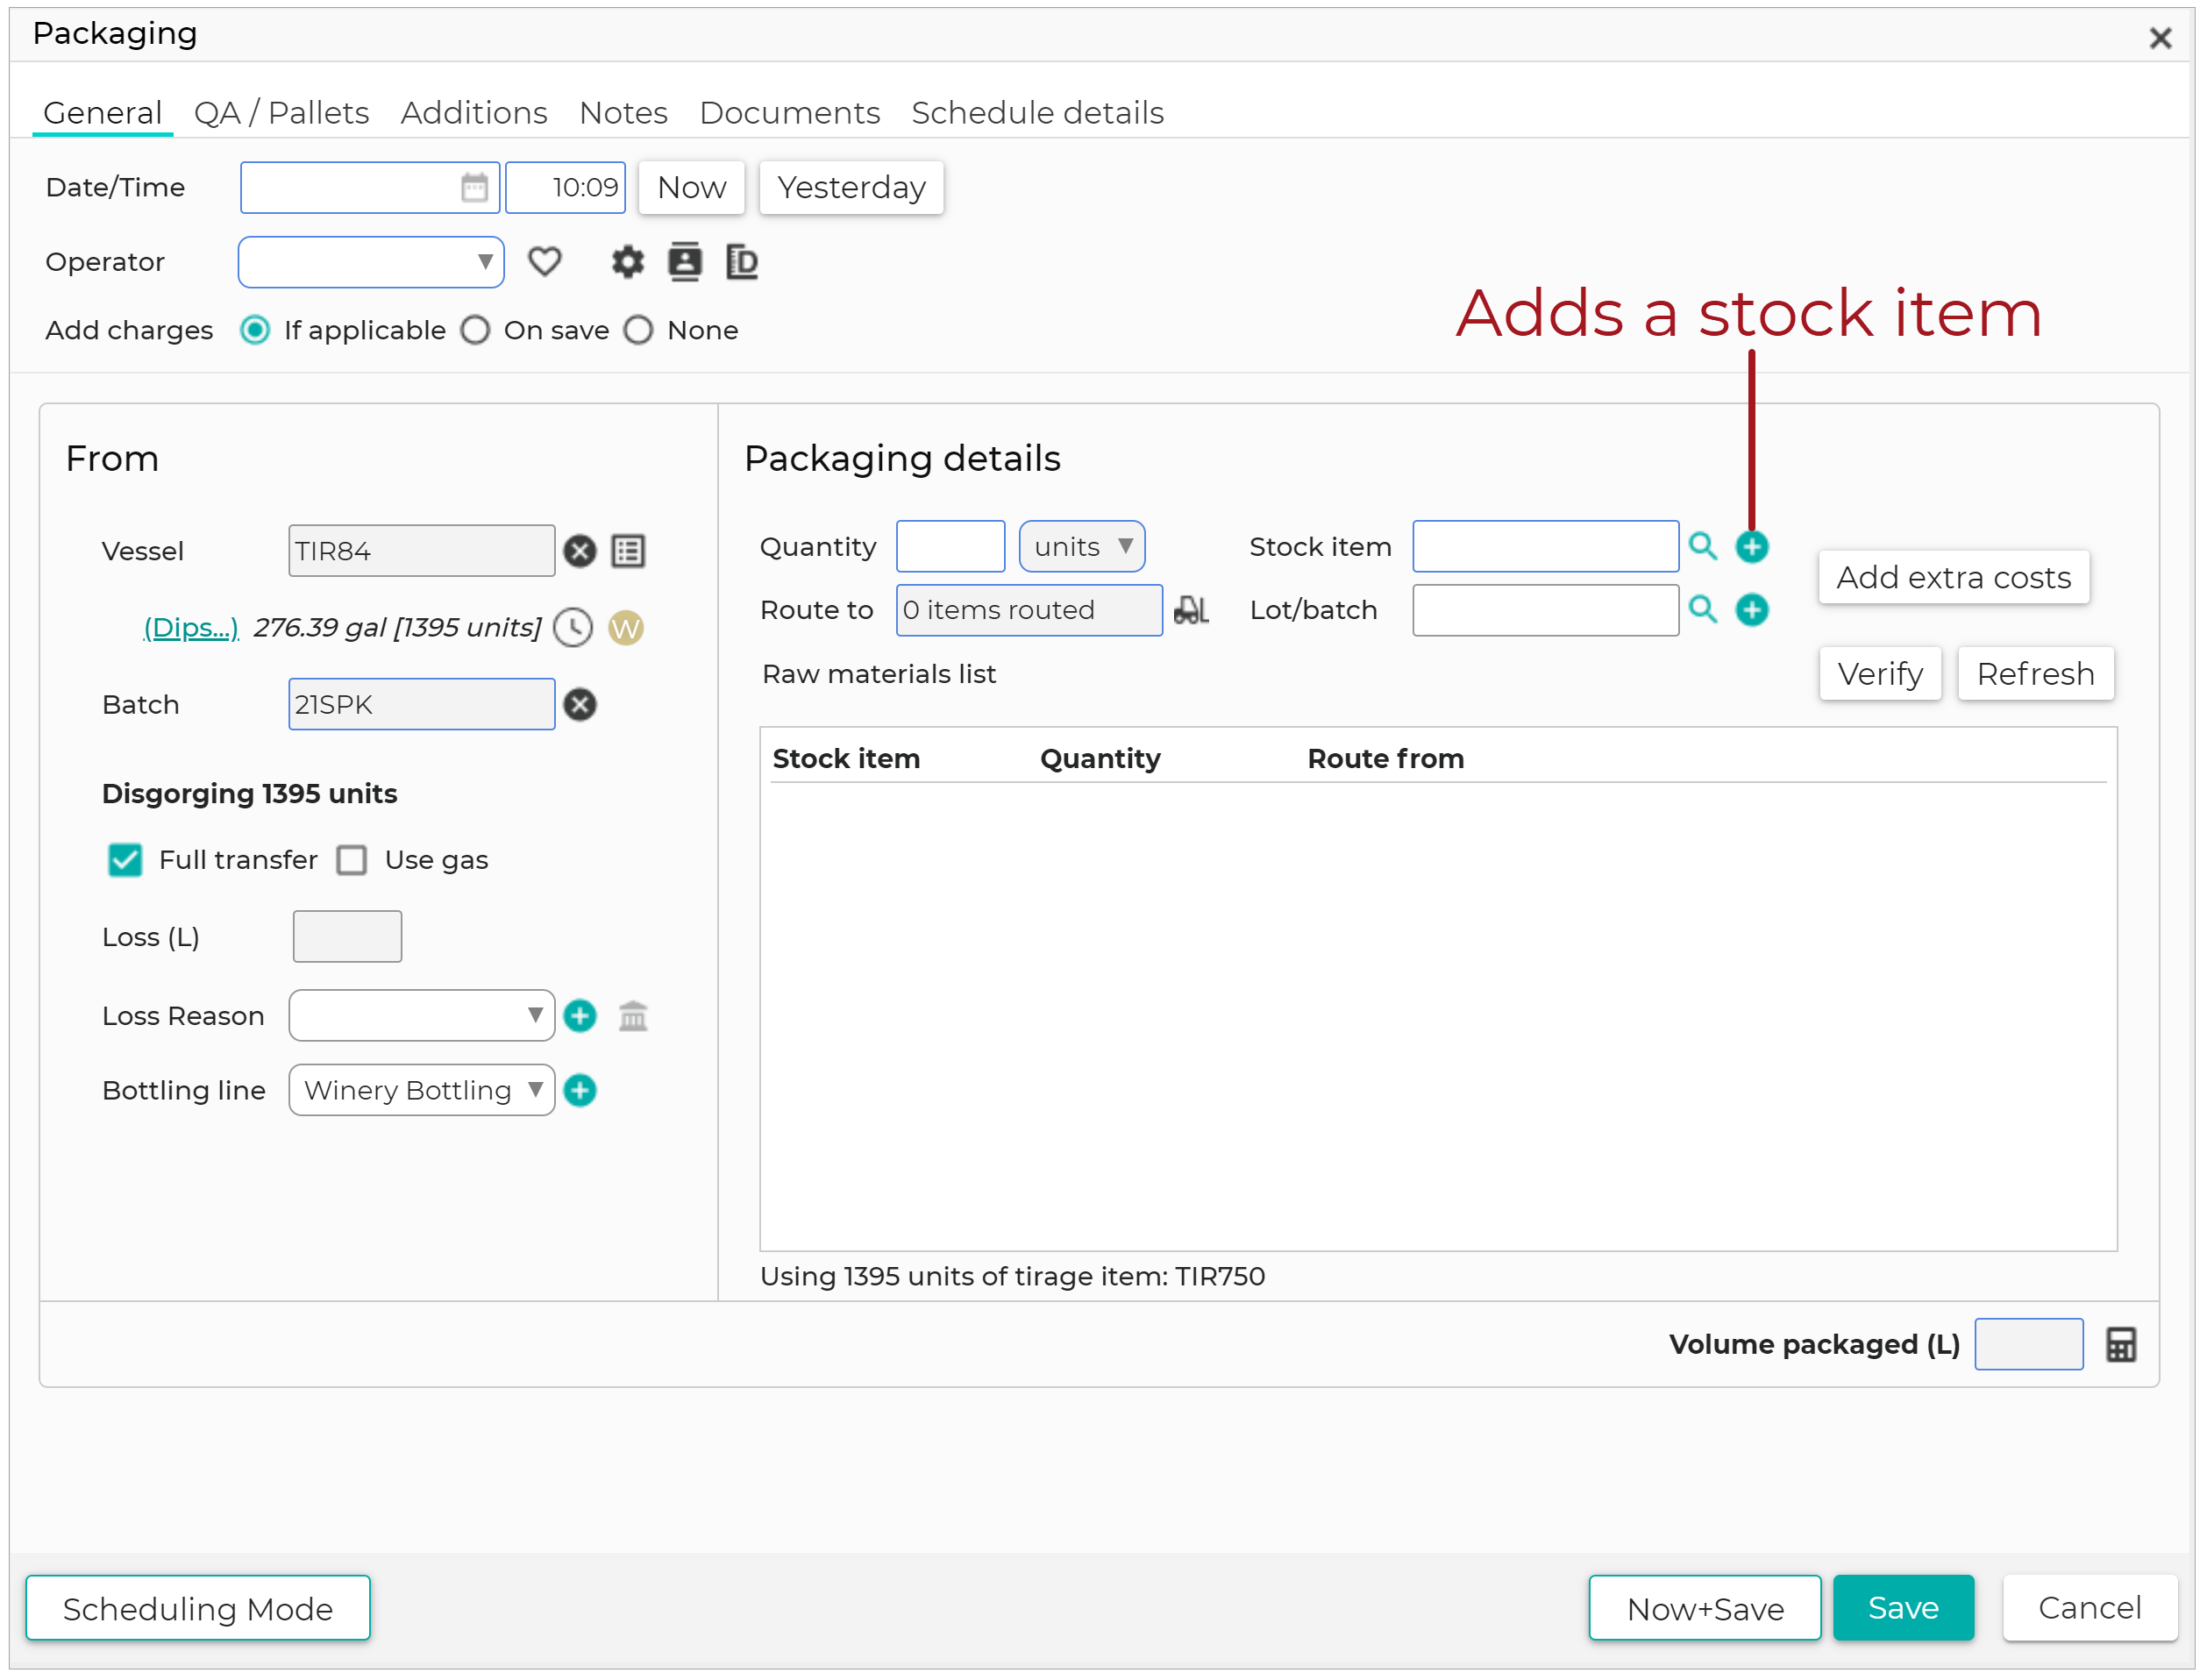Click the Now button
The width and height of the screenshot is (2207, 1680).
point(692,187)
